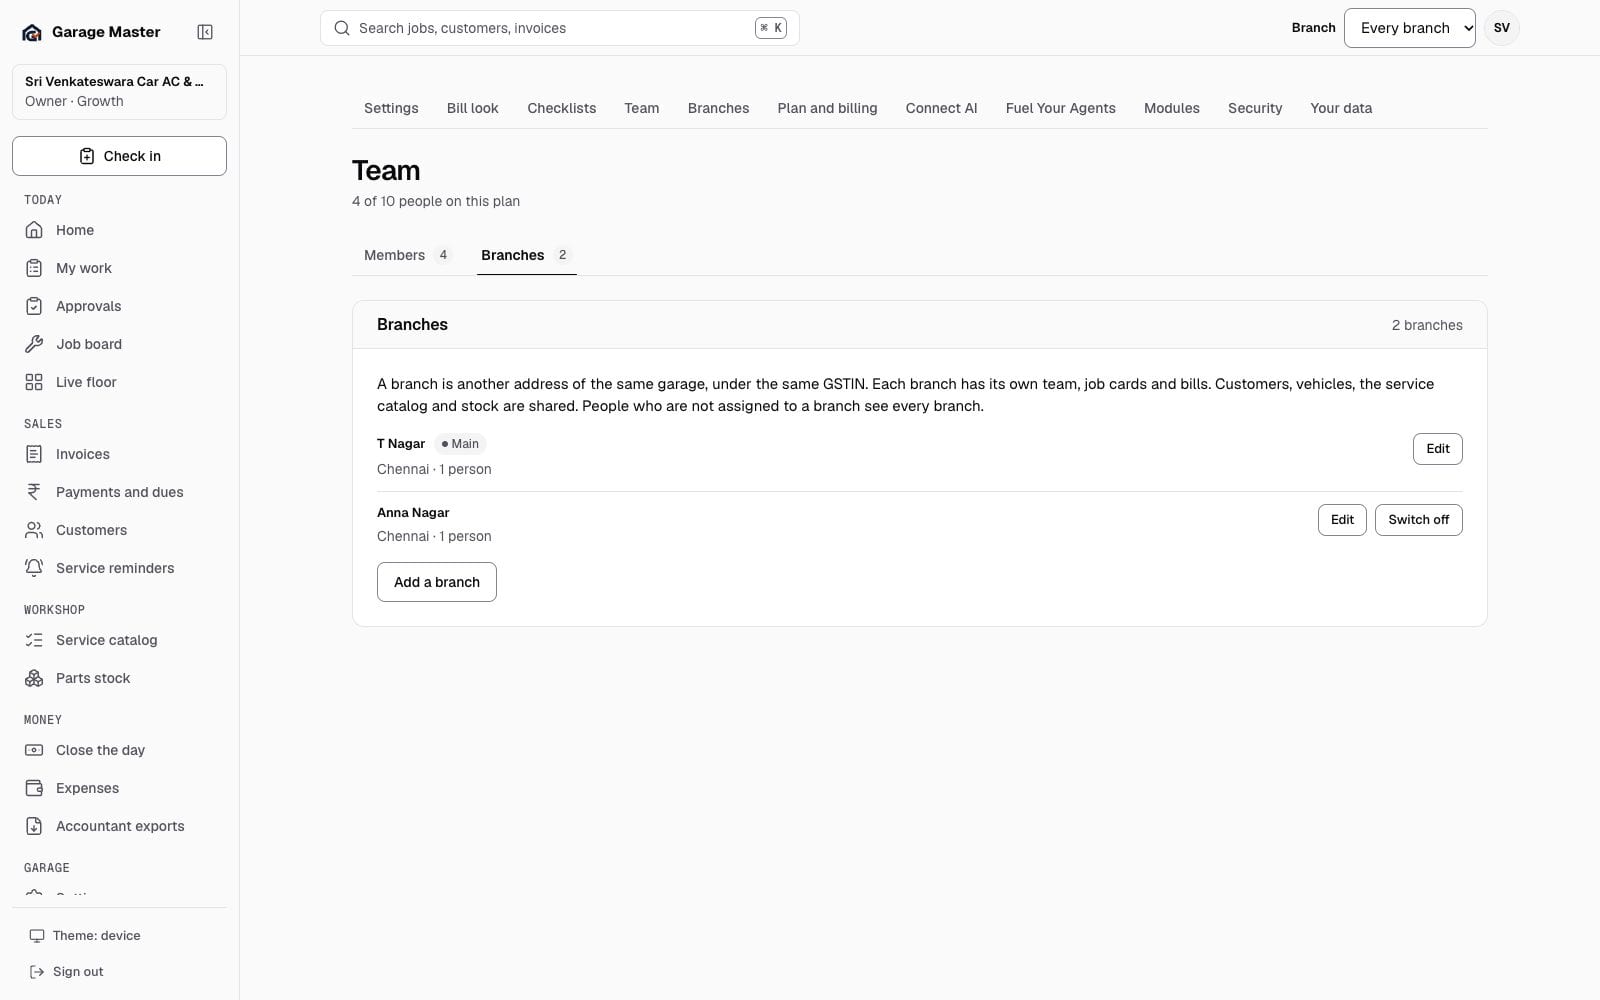
Task: Open Customers people icon
Action: click(34, 530)
